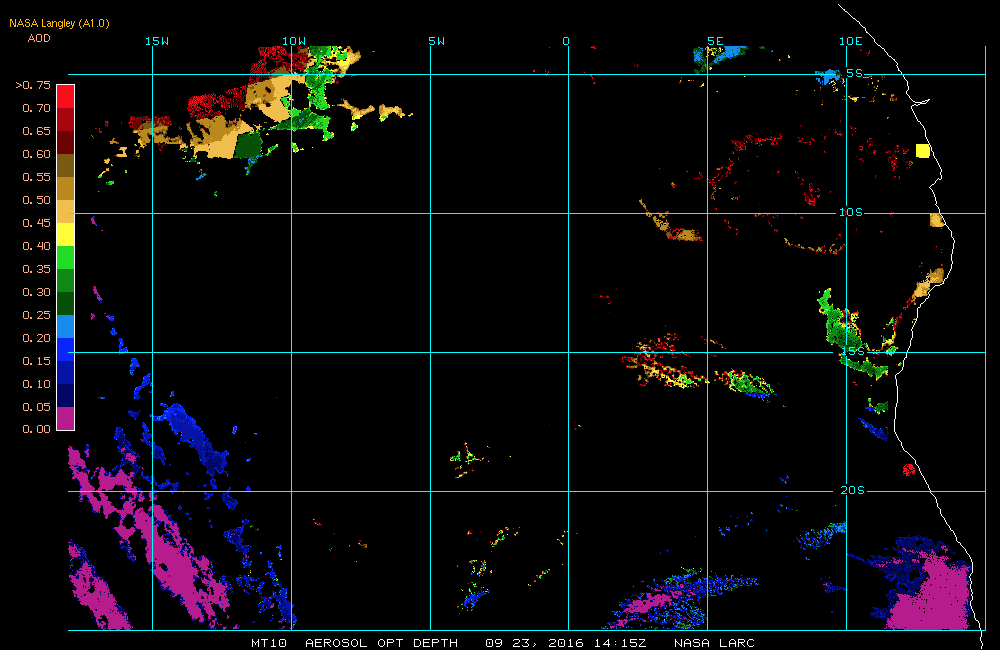Click the AOD legend heading

(39, 38)
